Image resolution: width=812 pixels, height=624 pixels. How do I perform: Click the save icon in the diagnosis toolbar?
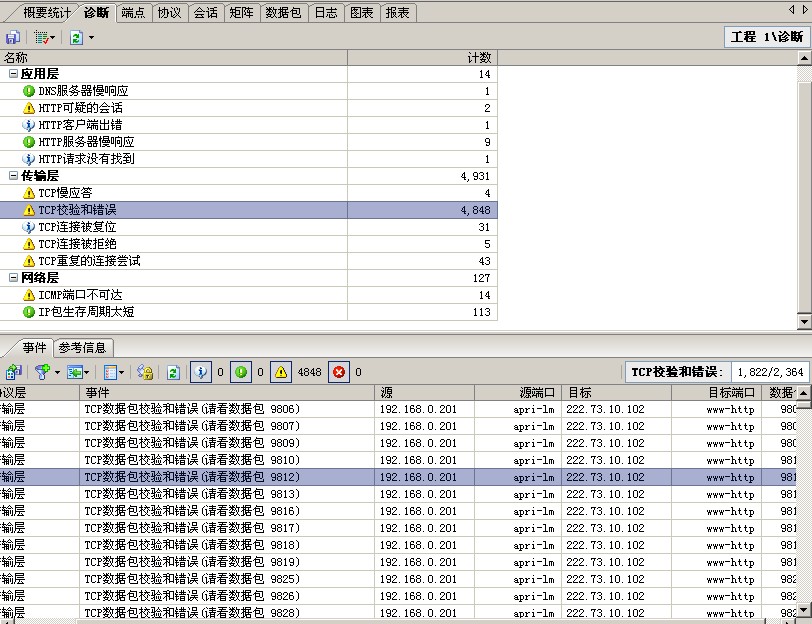(x=12, y=37)
